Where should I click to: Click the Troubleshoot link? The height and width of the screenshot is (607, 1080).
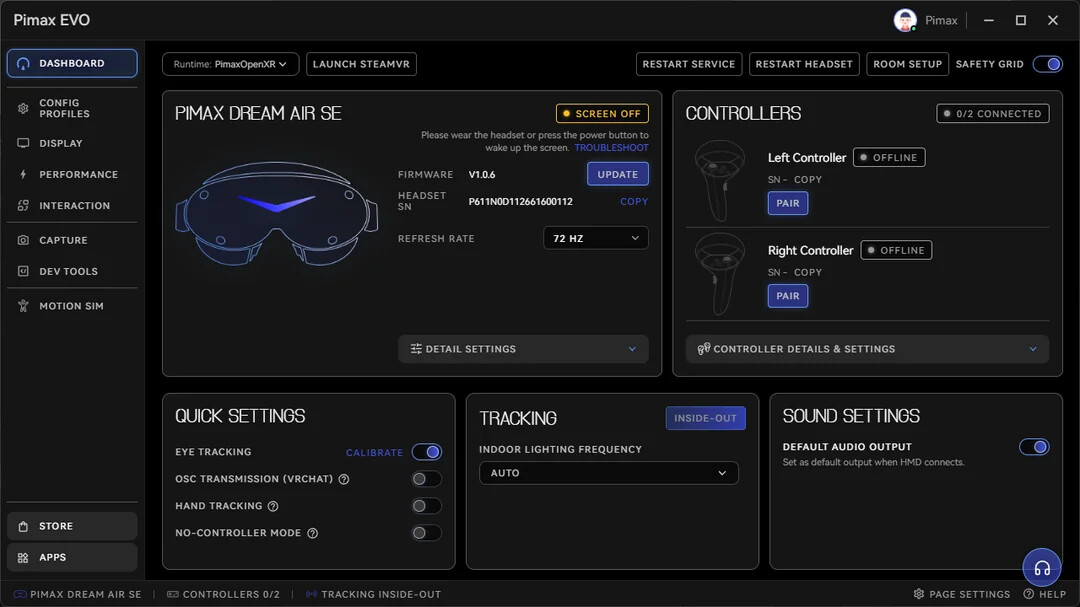612,147
